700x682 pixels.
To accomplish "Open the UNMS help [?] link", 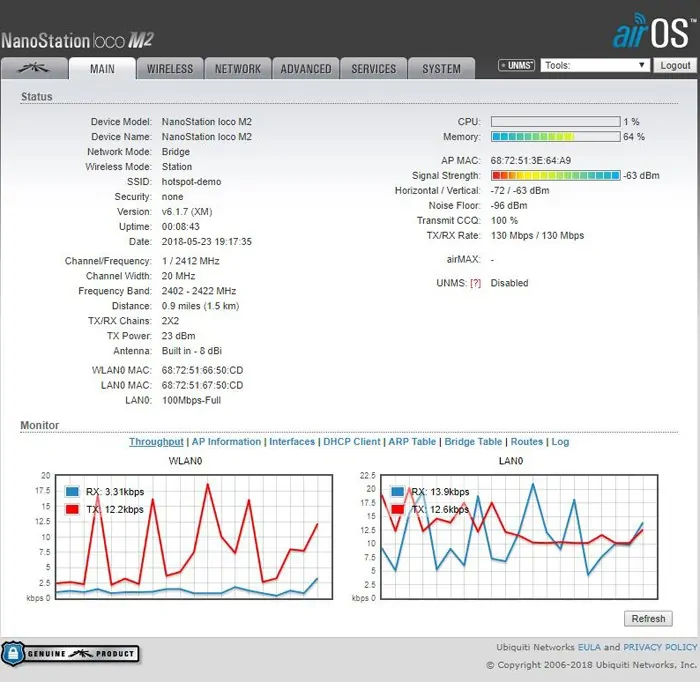I will [475, 283].
